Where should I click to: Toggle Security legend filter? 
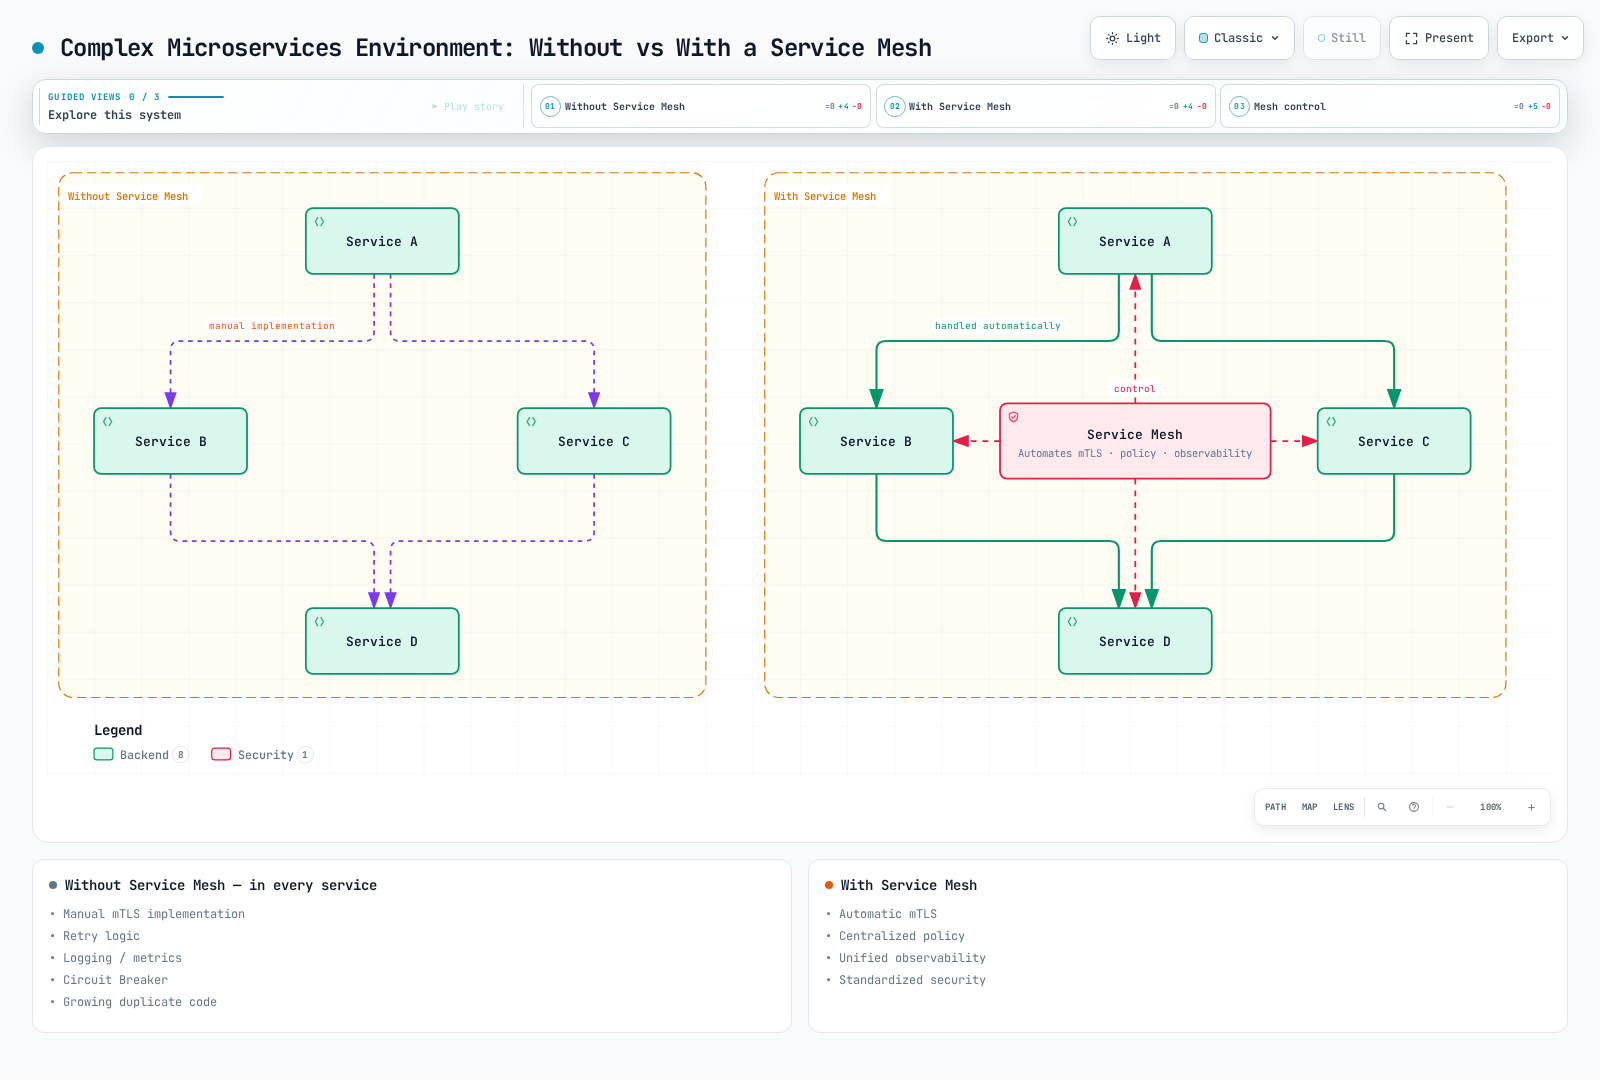[262, 755]
